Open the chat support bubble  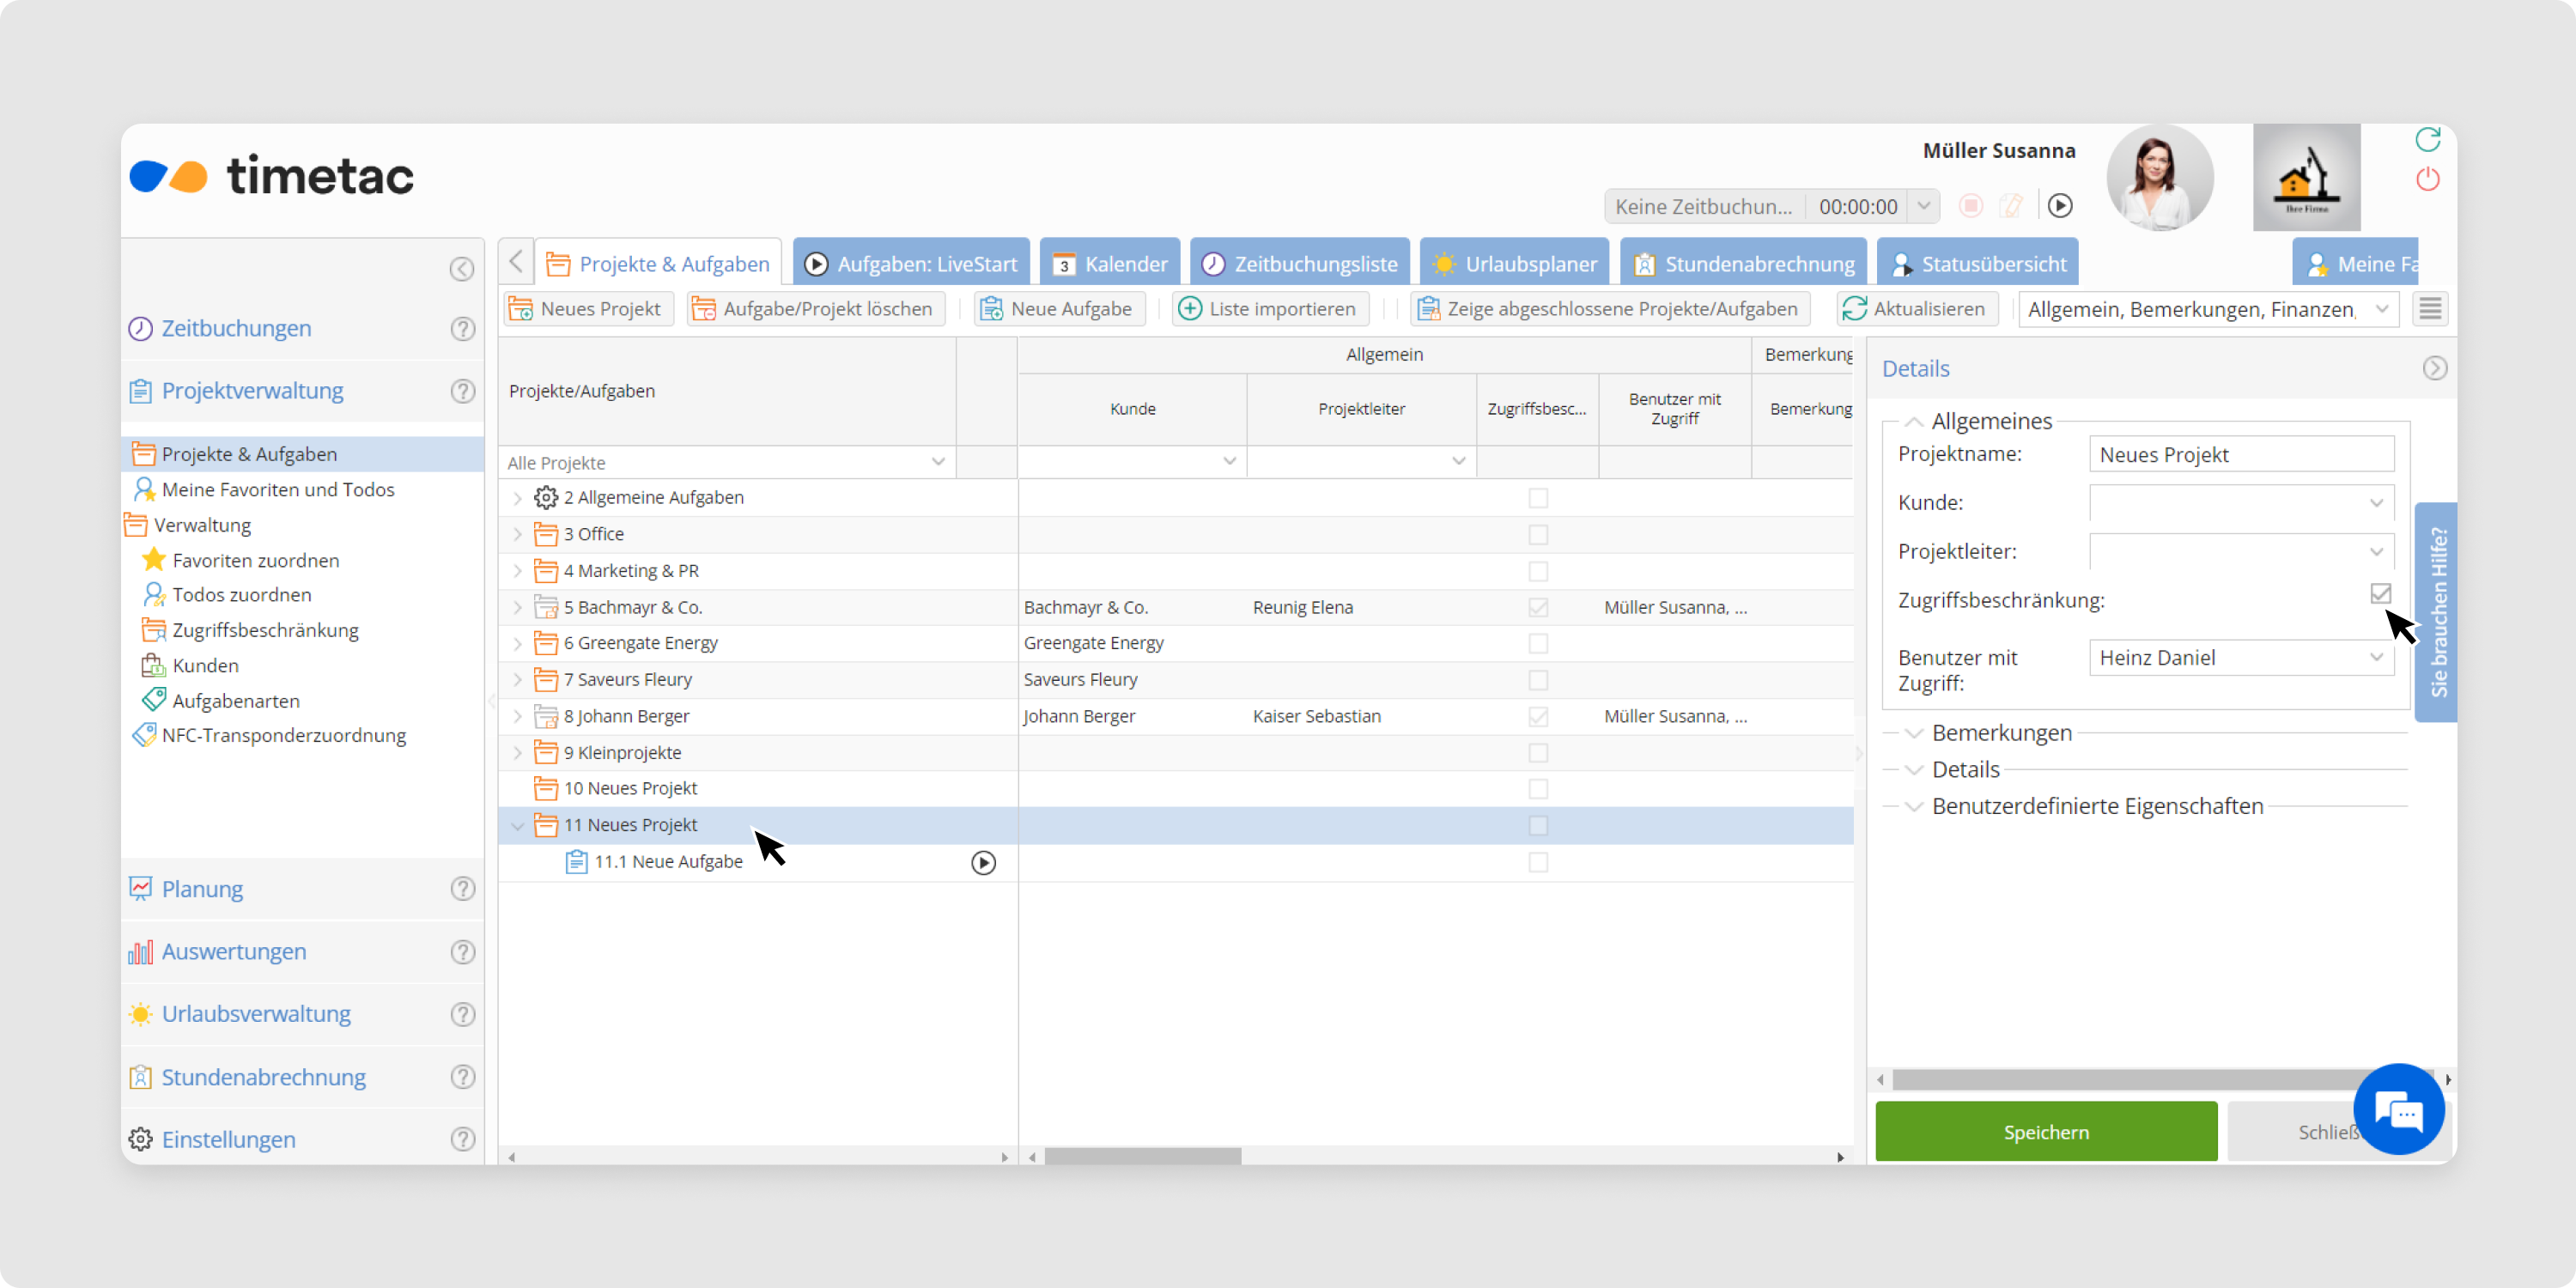point(2398,1110)
